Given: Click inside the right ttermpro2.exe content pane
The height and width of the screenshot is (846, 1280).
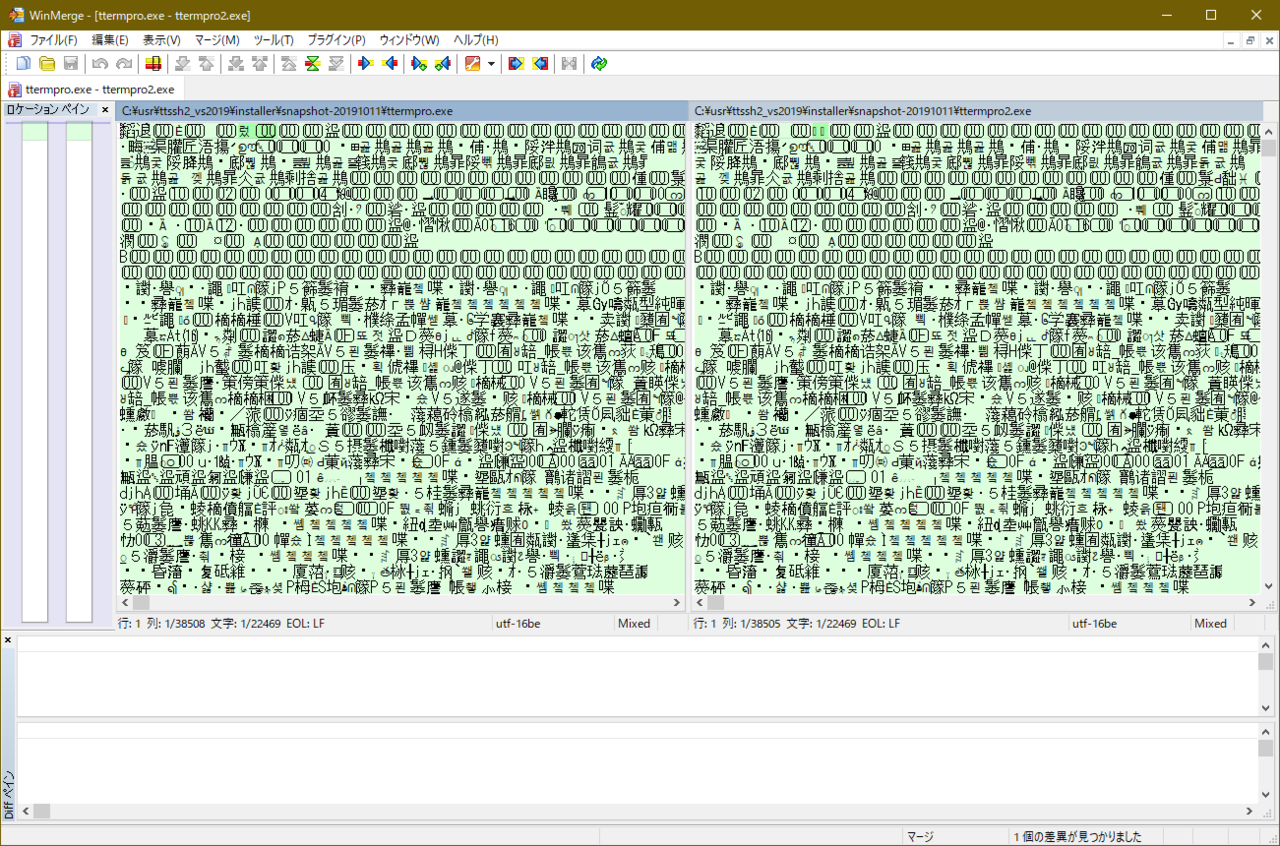Looking at the screenshot, I should click(x=977, y=358).
